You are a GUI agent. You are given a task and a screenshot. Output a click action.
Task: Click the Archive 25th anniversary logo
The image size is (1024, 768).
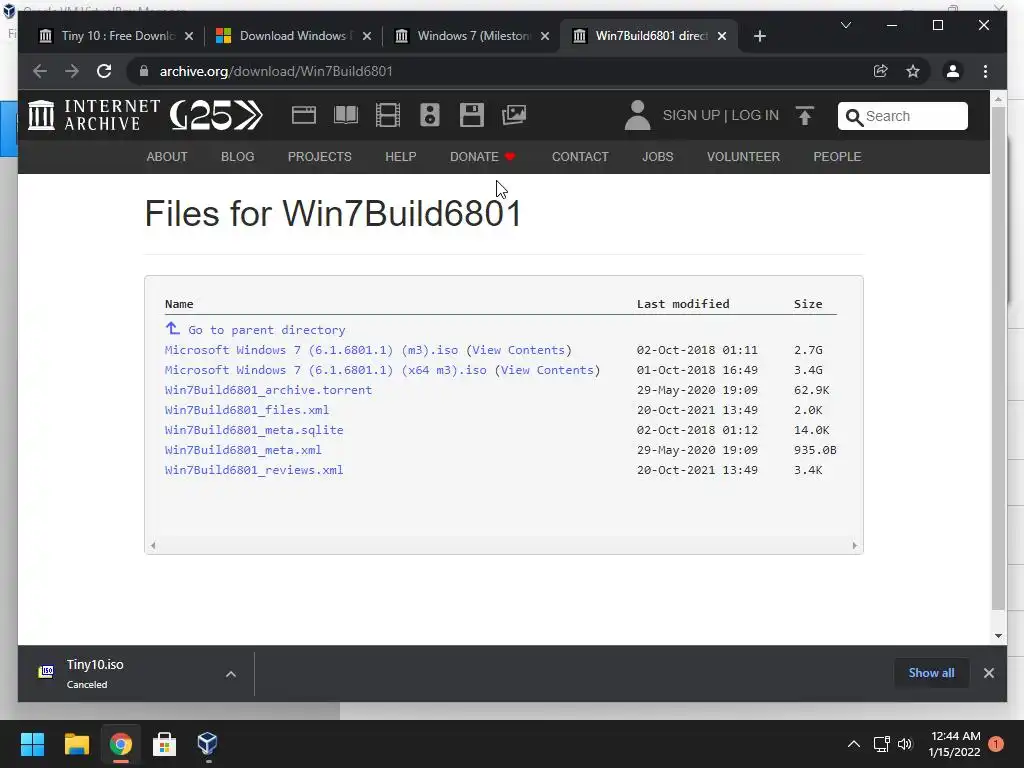(216, 116)
